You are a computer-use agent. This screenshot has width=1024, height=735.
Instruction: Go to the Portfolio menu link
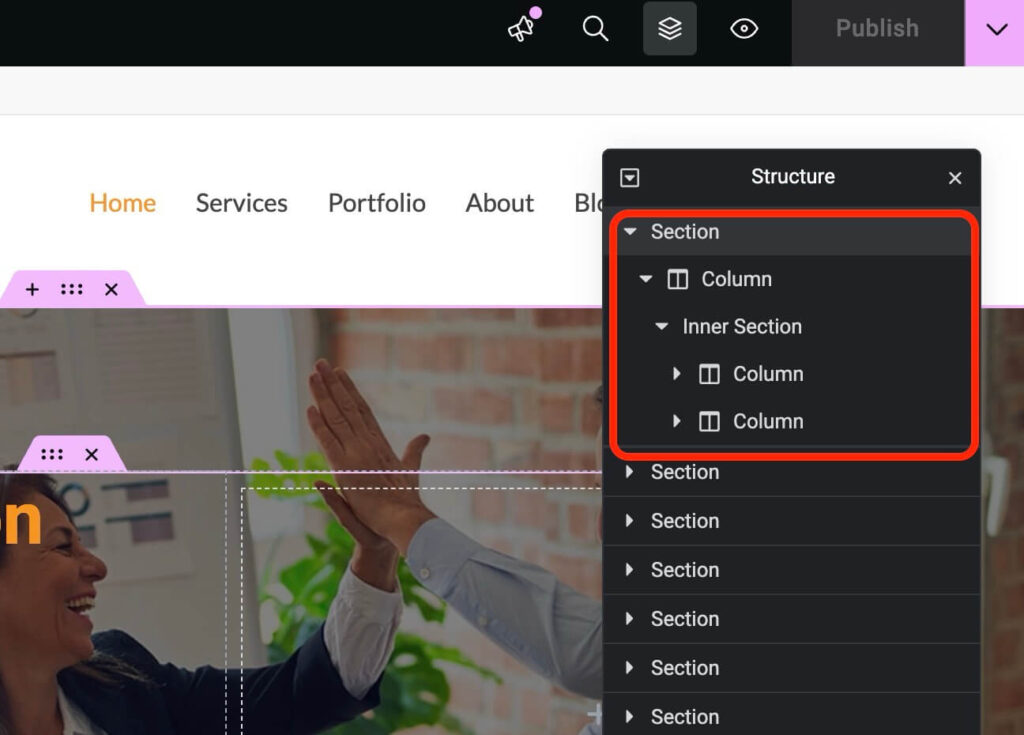(376, 203)
